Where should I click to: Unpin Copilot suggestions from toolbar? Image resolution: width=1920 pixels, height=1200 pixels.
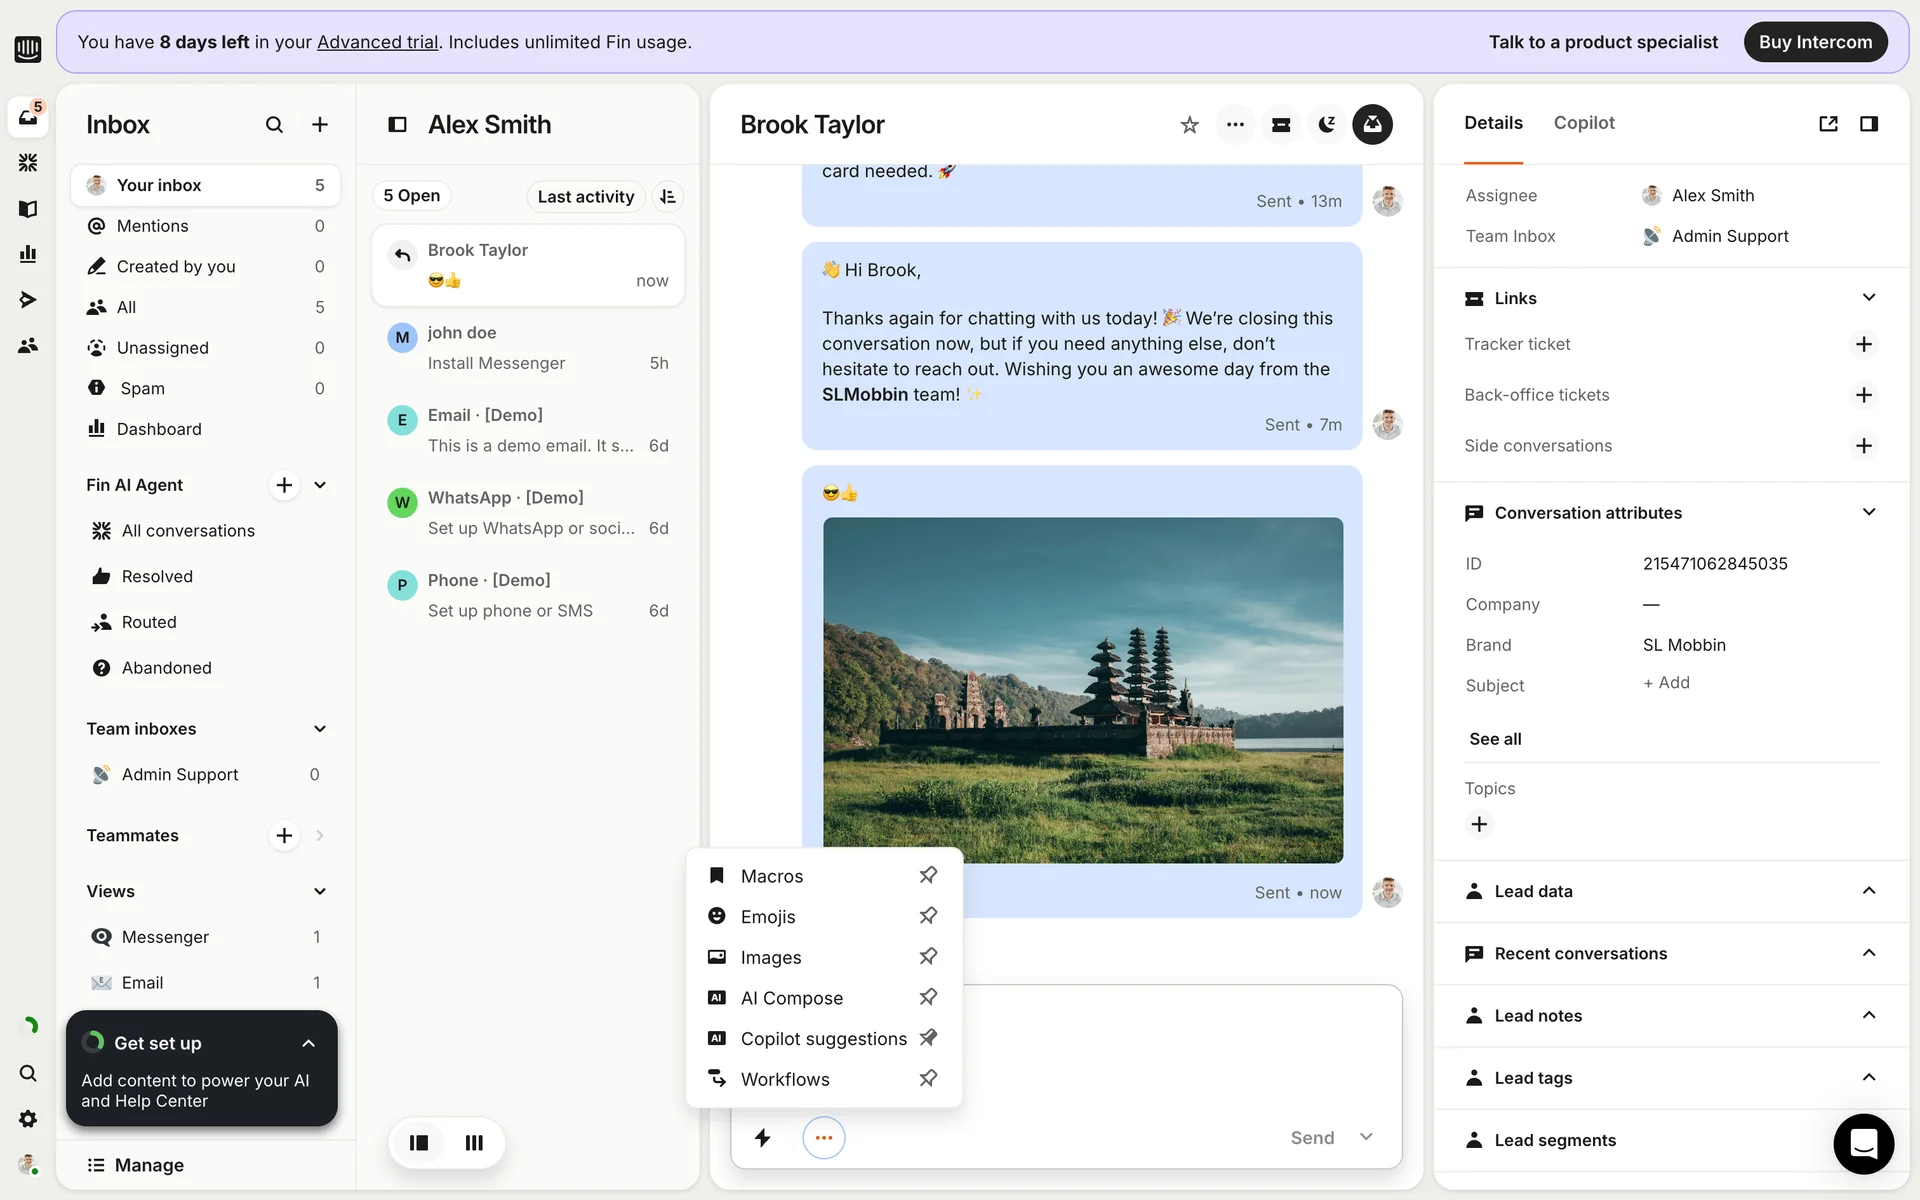tap(928, 1038)
